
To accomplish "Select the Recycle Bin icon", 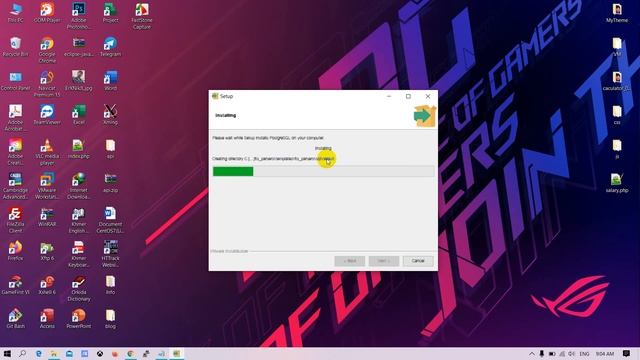I will point(16,47).
